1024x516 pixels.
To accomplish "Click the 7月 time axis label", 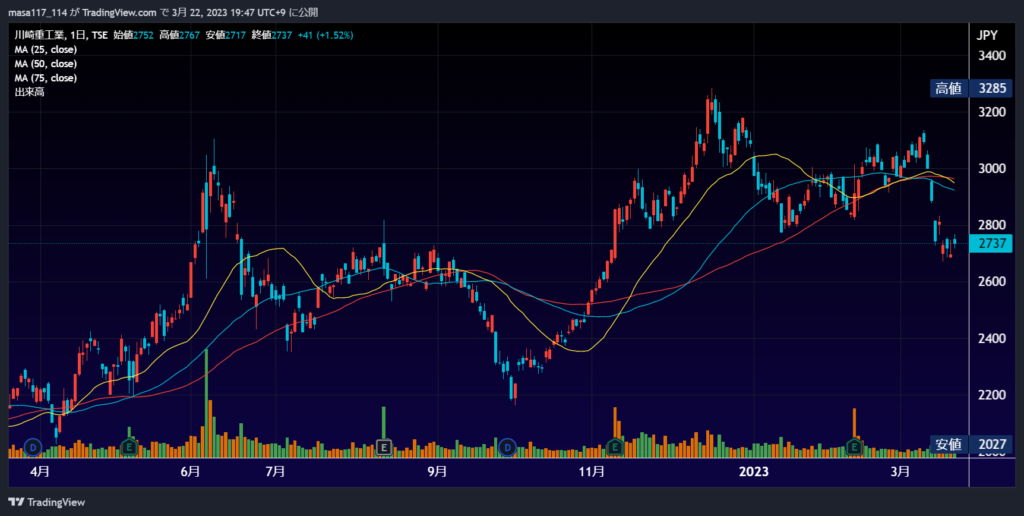I will 275,472.
